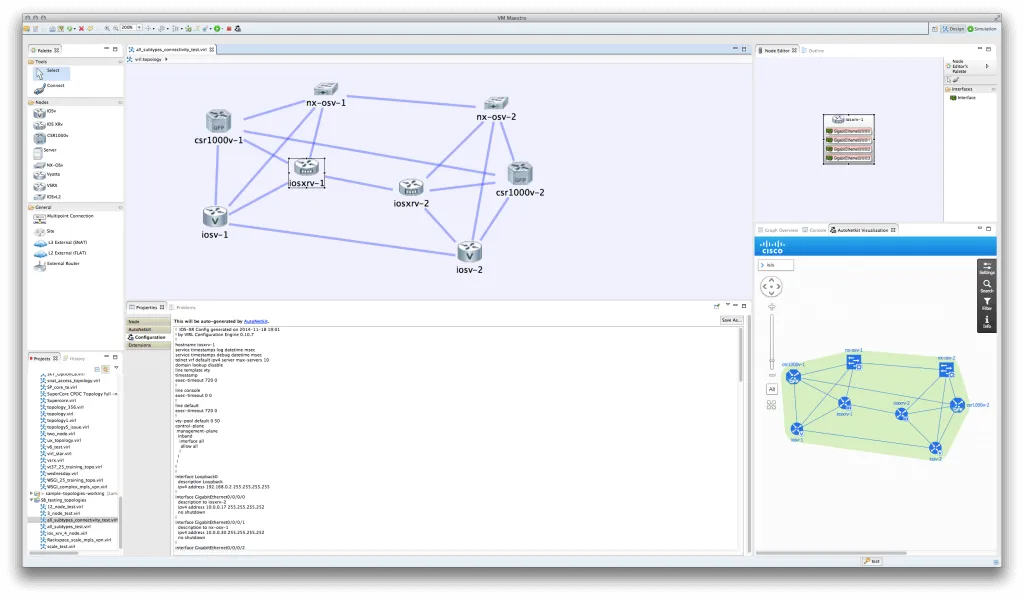
Task: Pick L3 External (SNAT) cloud item
Action: point(60,243)
